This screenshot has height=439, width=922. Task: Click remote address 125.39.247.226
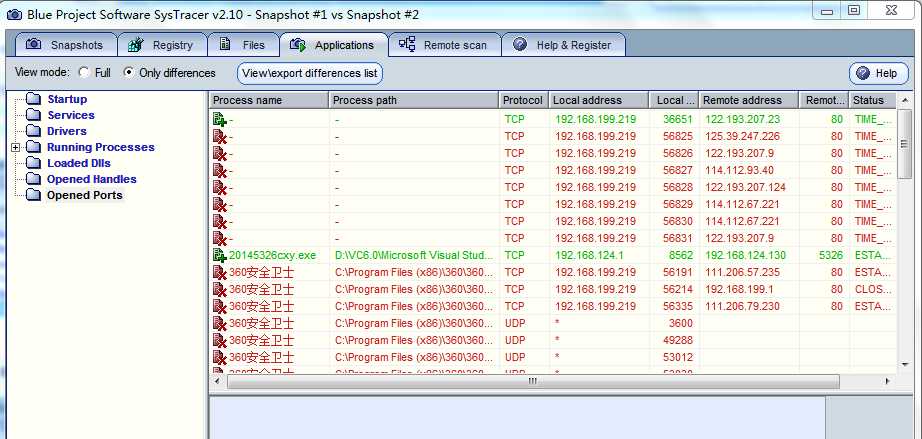[x=743, y=136]
